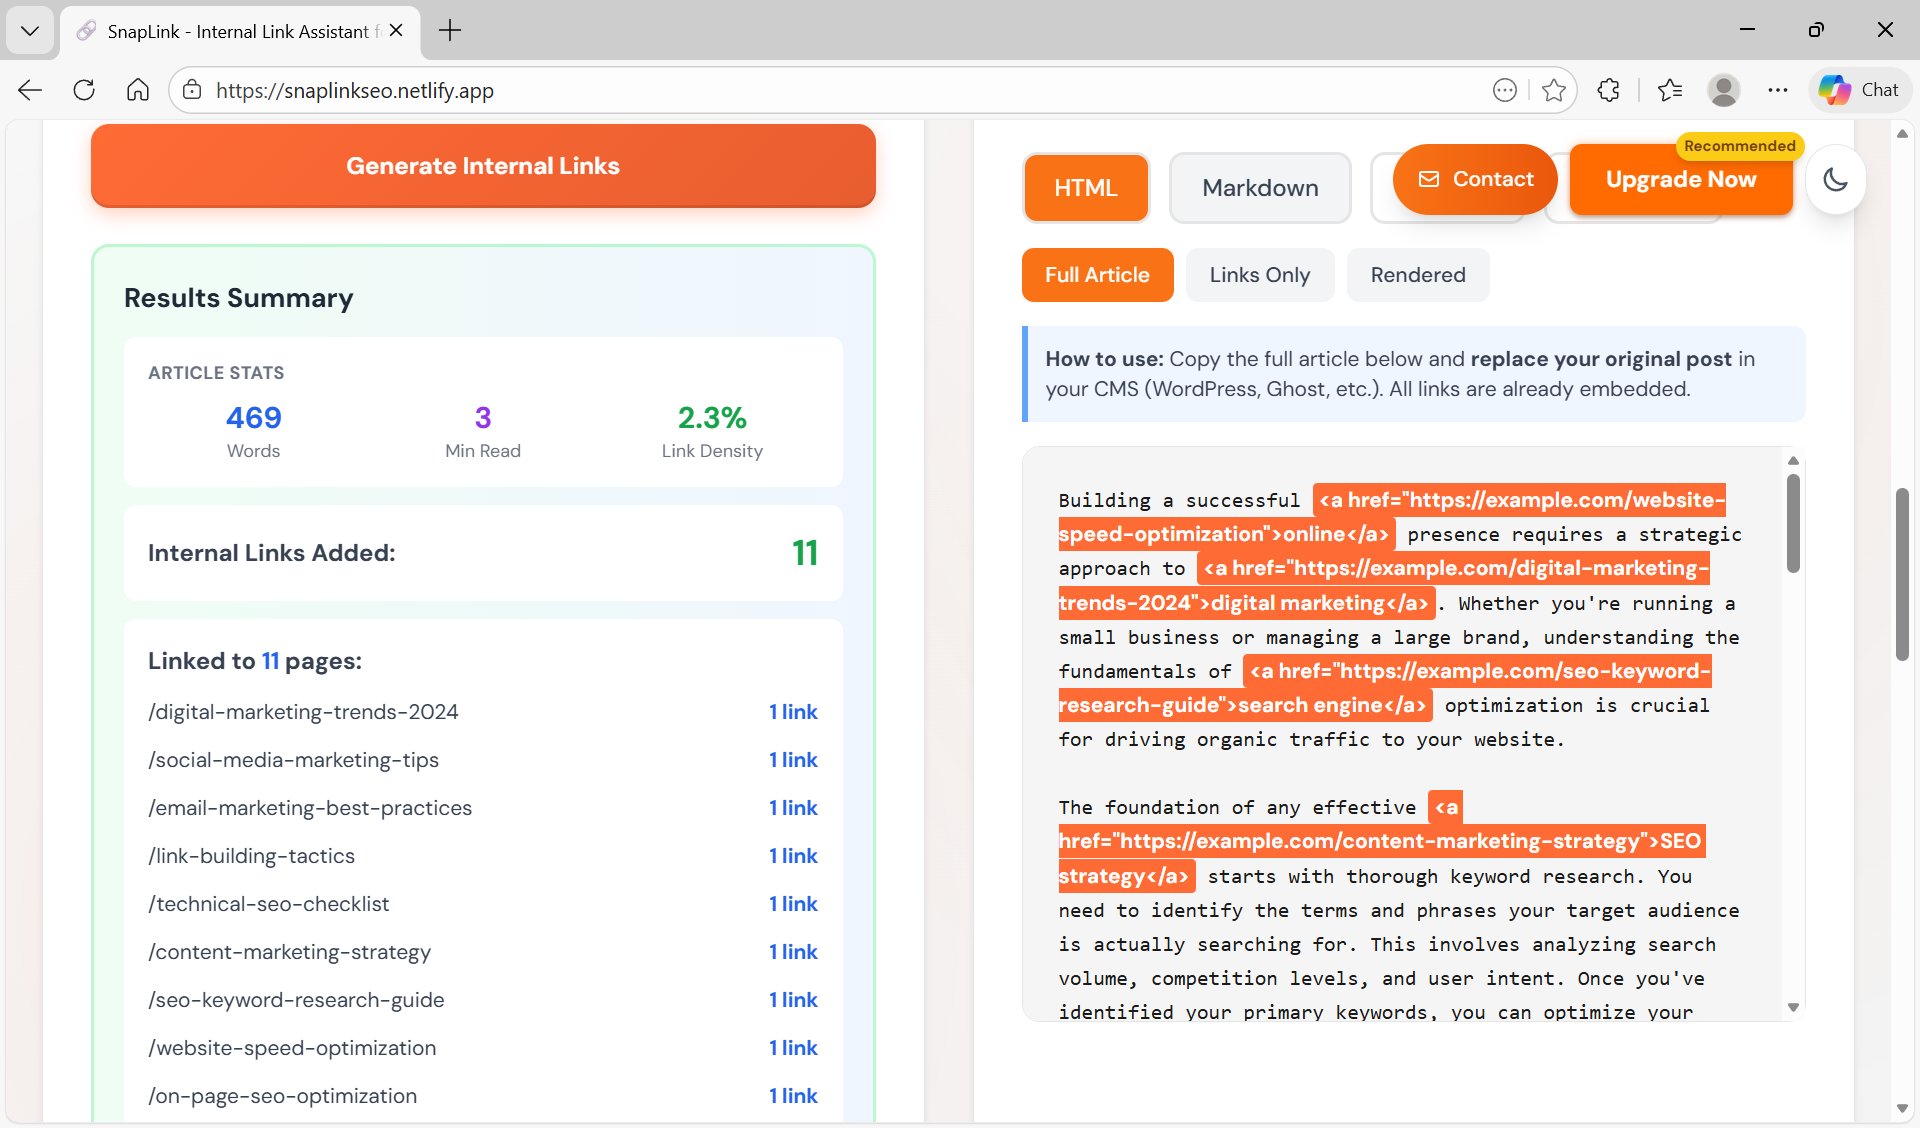Toggle dark mode moon icon
Image resolution: width=1920 pixels, height=1128 pixels.
click(x=1835, y=180)
